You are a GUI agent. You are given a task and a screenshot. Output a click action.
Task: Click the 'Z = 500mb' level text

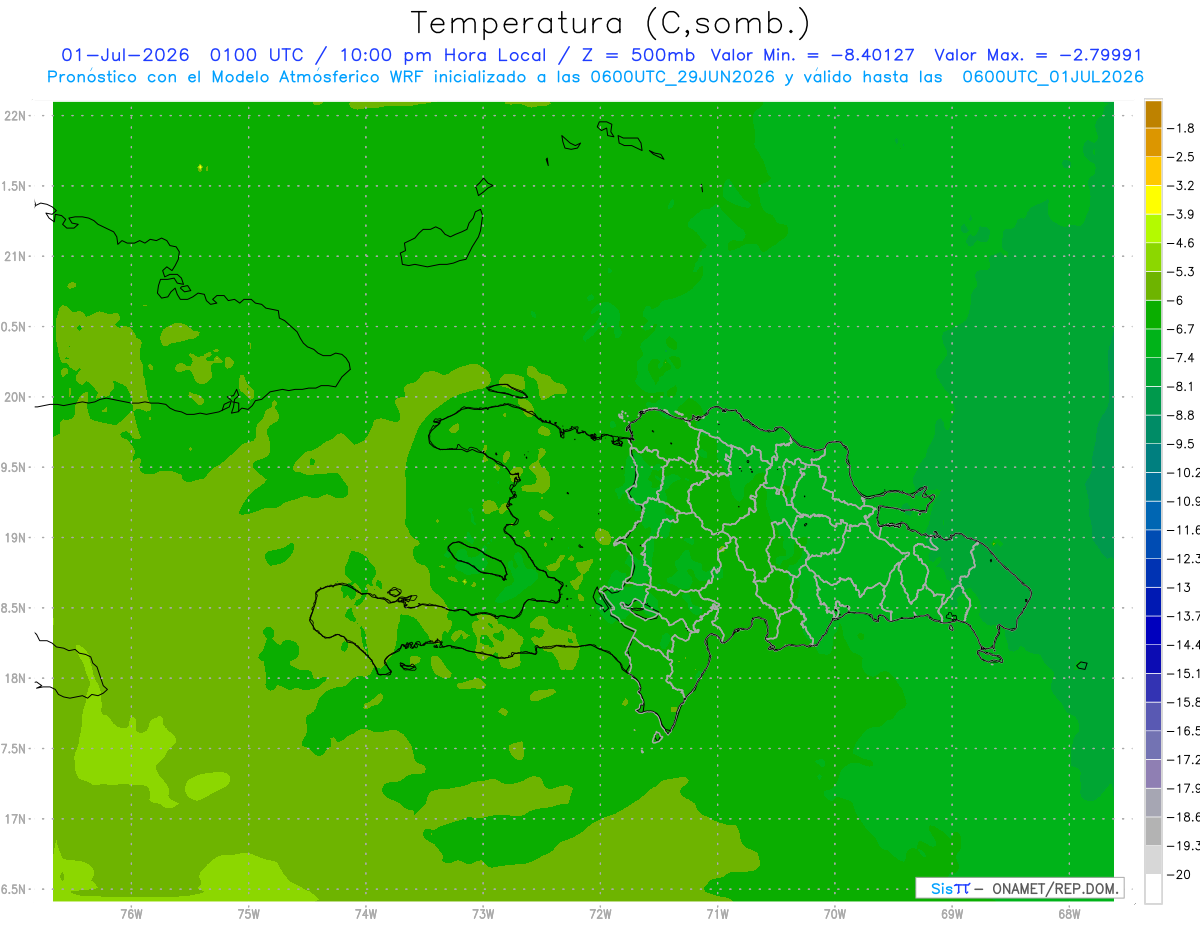click(640, 56)
